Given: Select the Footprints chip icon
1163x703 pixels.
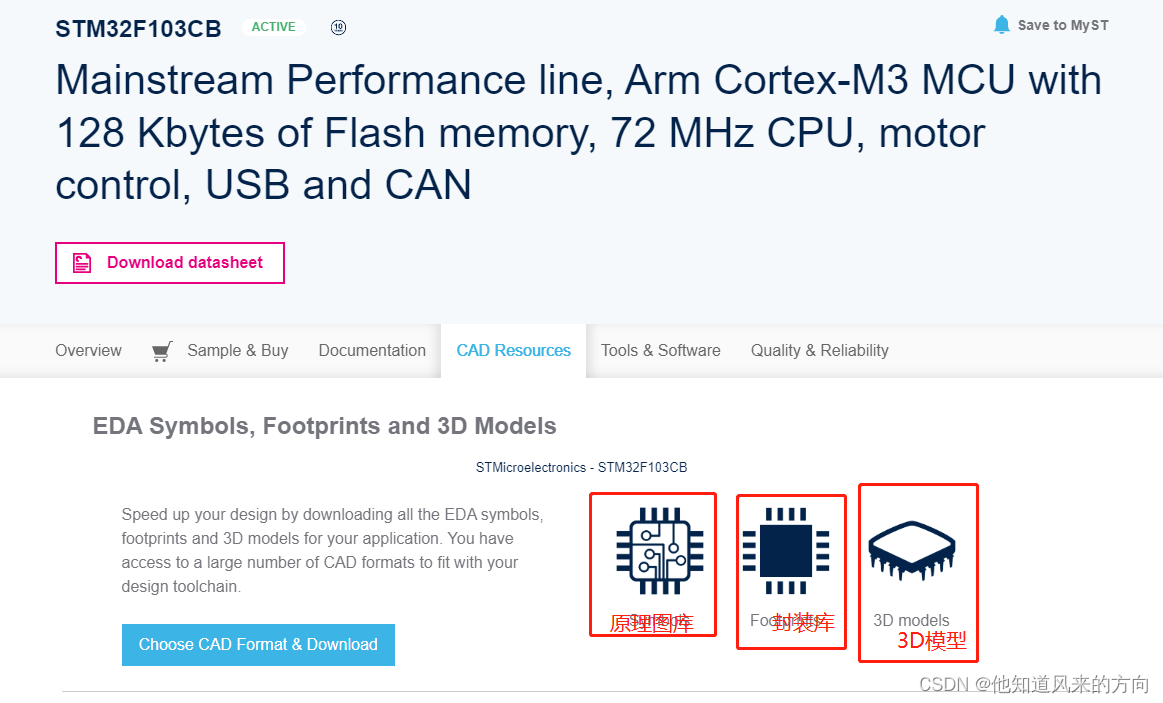Looking at the screenshot, I should pos(785,550).
